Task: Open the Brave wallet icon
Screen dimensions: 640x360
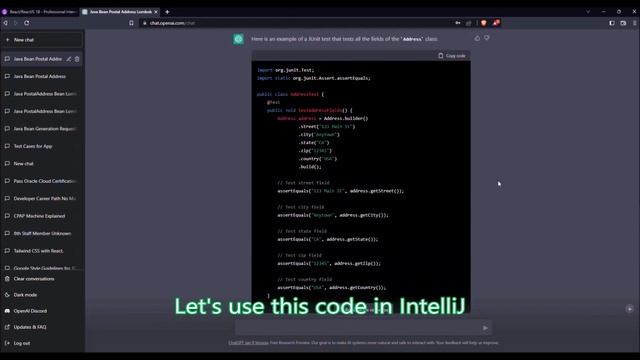Action: [623, 23]
